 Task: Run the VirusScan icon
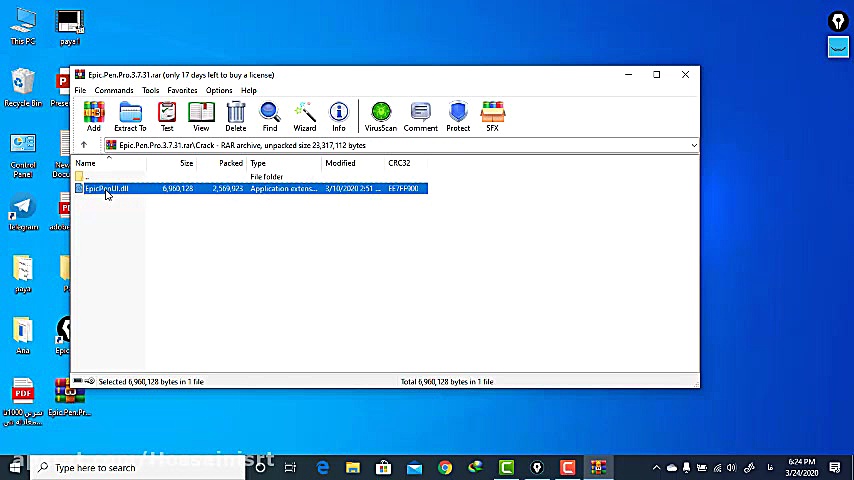[381, 116]
